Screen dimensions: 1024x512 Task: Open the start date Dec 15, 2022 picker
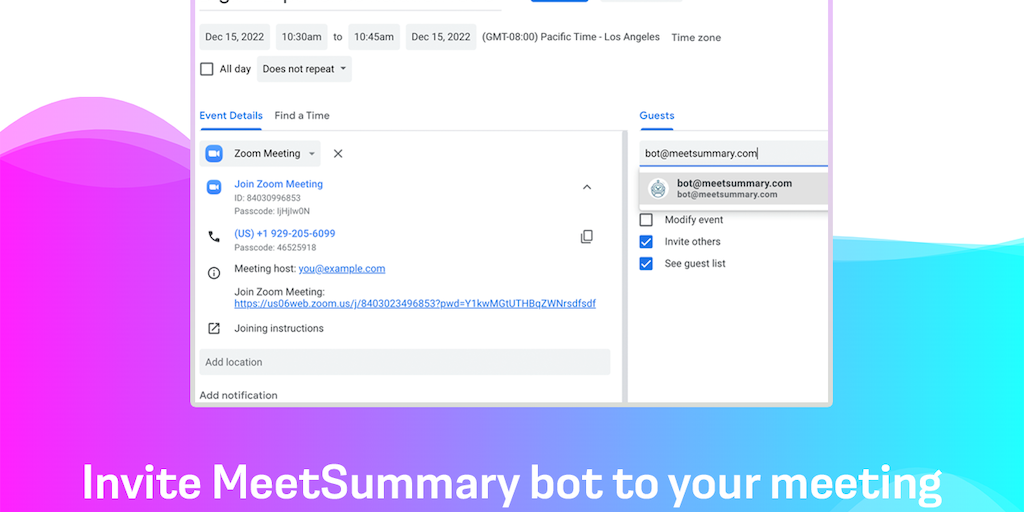(x=234, y=37)
